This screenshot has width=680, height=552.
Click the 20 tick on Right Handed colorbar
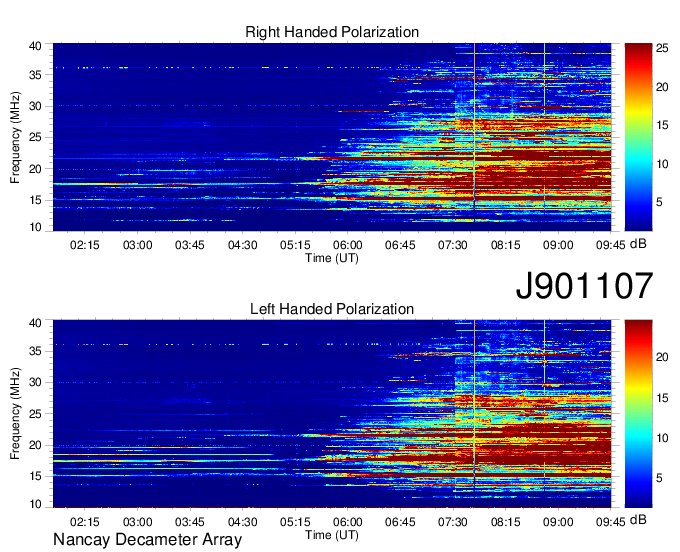662,87
